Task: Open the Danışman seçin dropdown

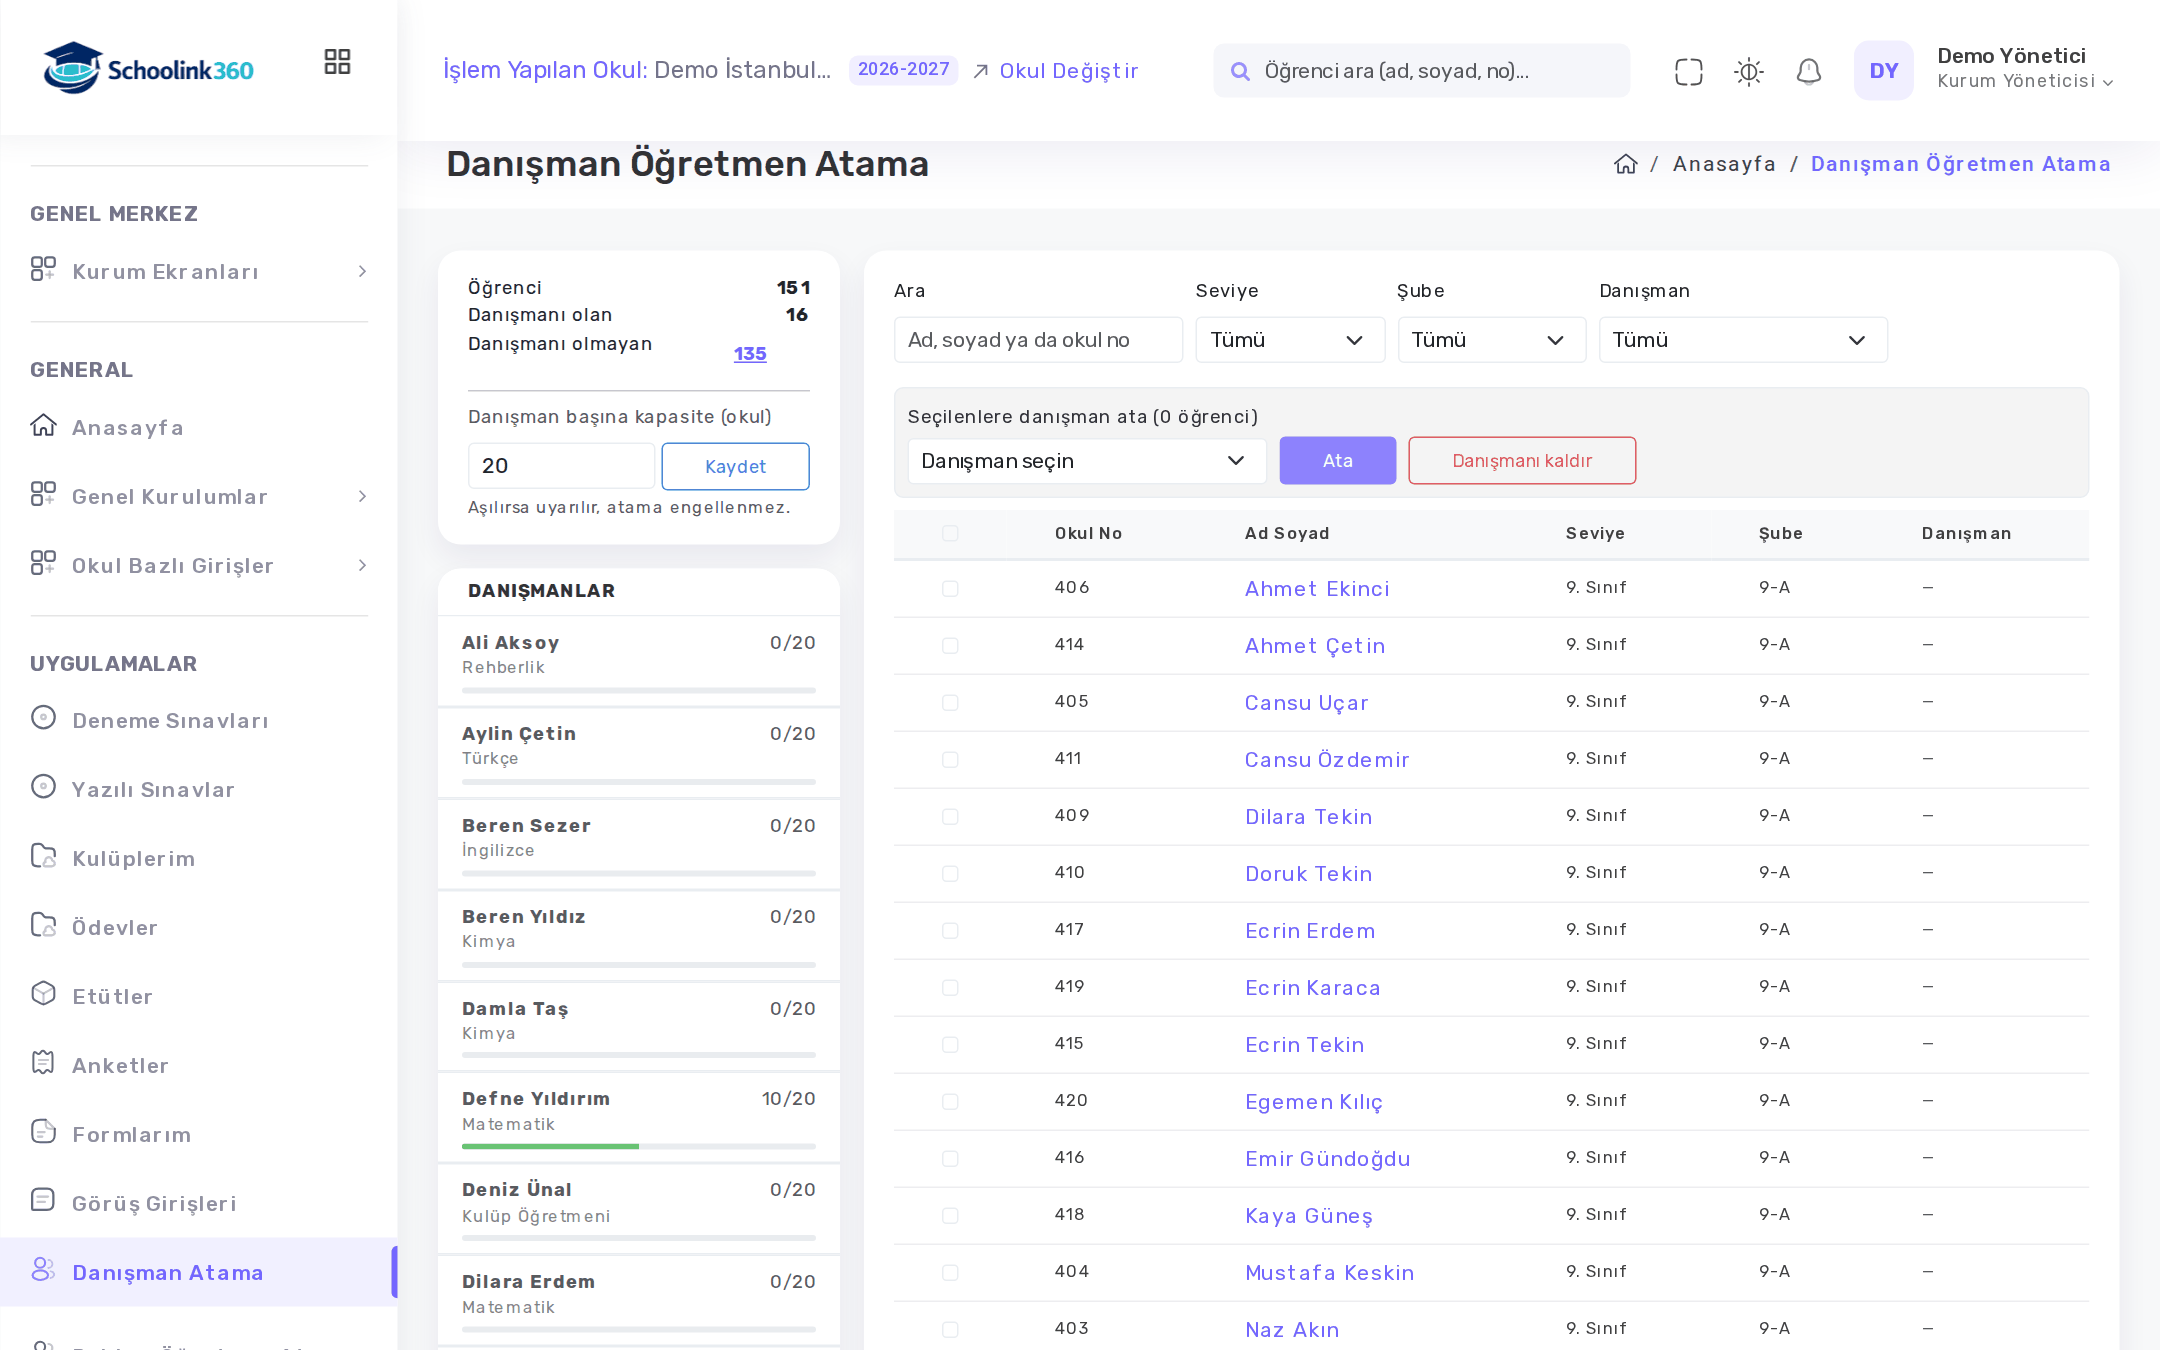Action: 1086,461
